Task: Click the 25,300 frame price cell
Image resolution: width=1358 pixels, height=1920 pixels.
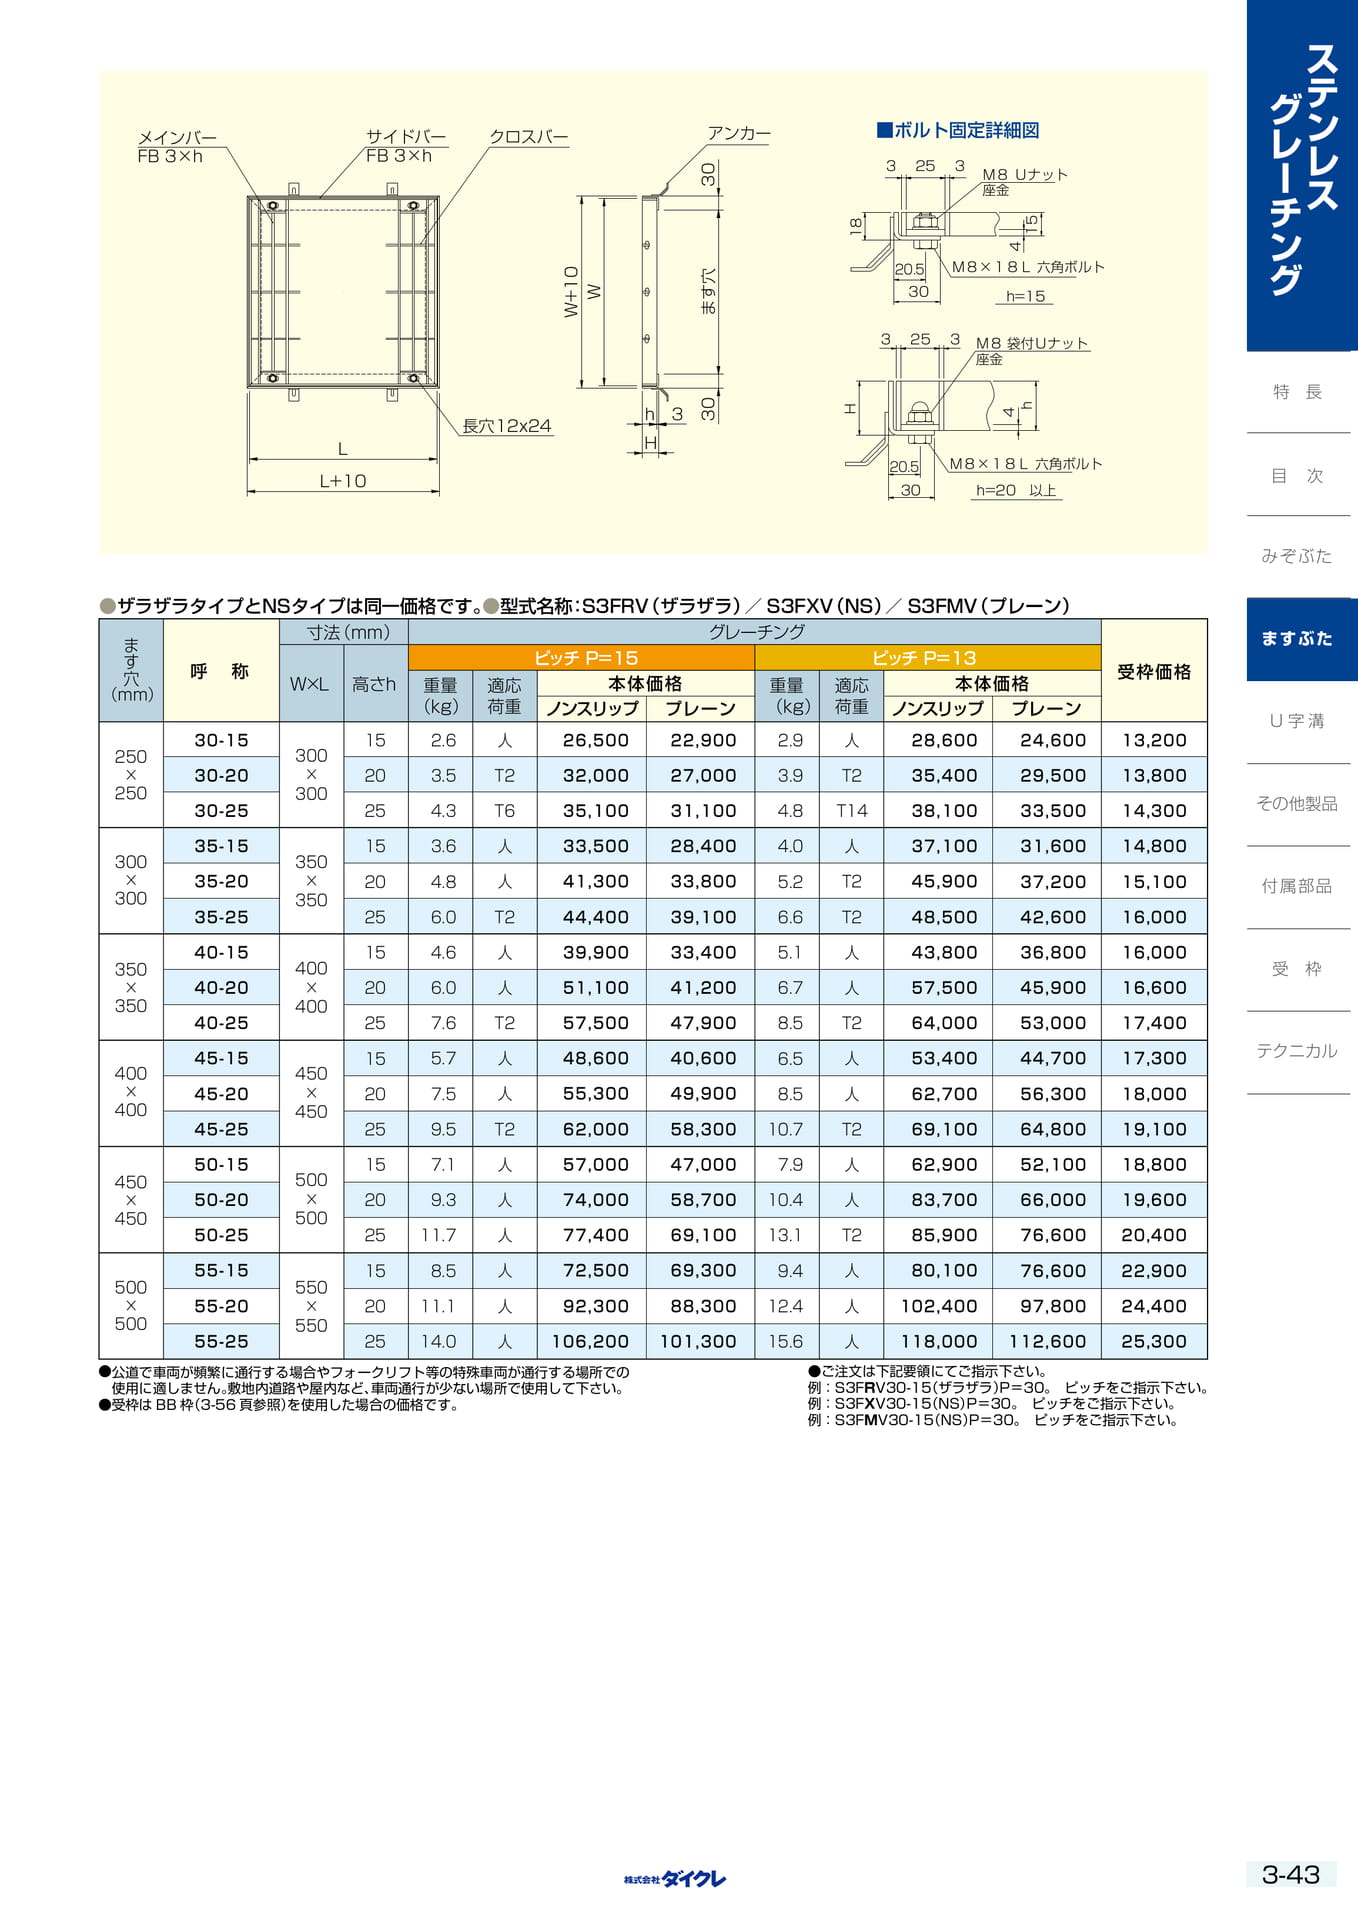Action: [1154, 1341]
